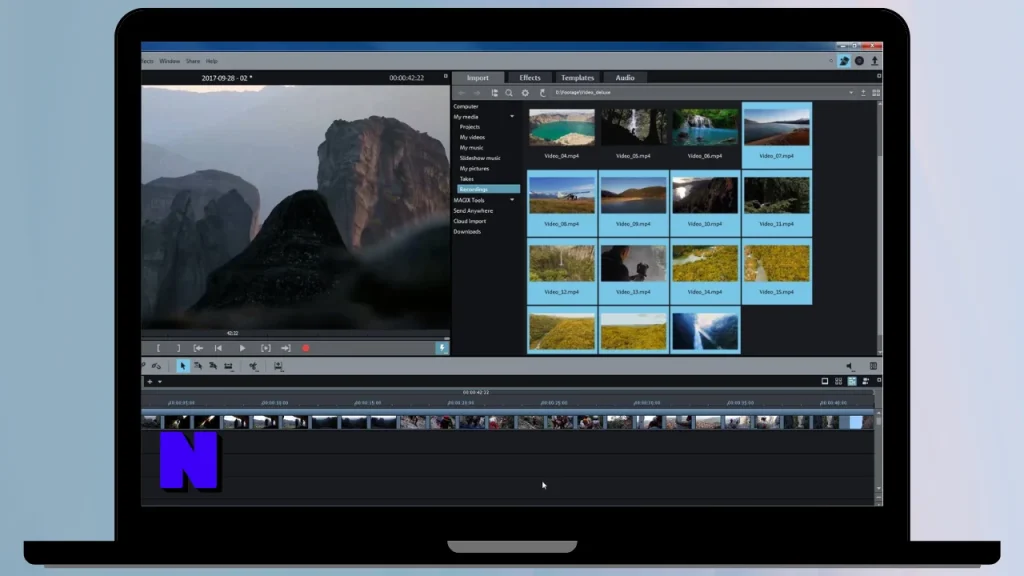Click the upload export arrow icon
Viewport: 1024px width, 576px height.
click(874, 61)
